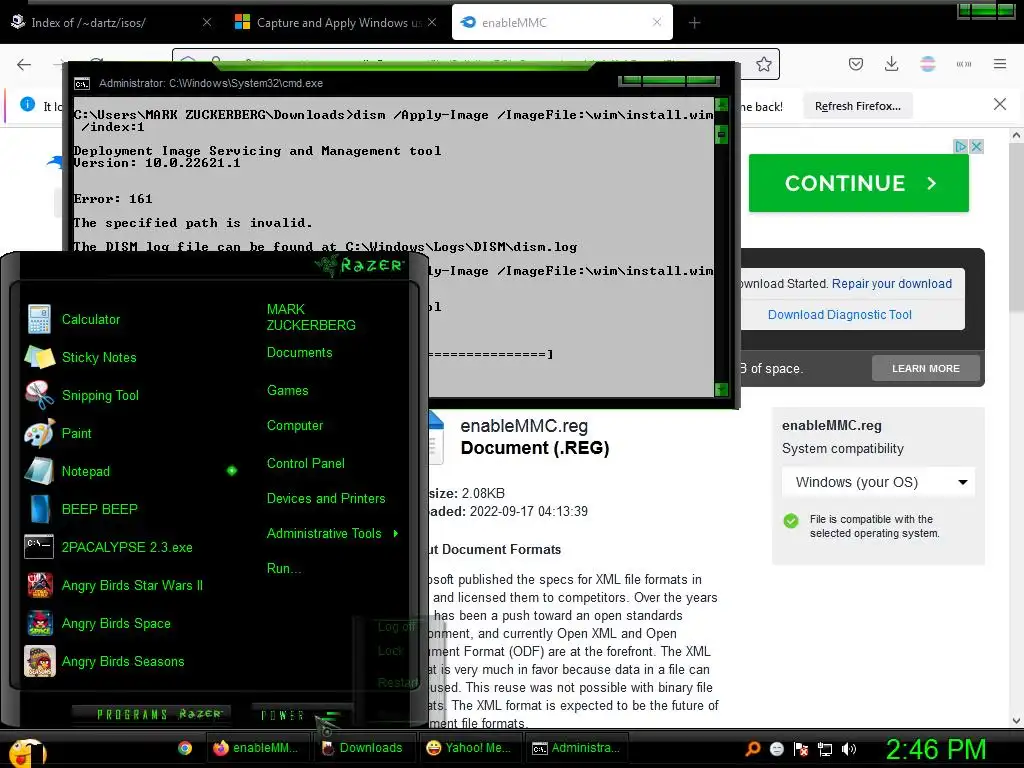Click page vertical scrollbar down arrow

tap(1016, 720)
